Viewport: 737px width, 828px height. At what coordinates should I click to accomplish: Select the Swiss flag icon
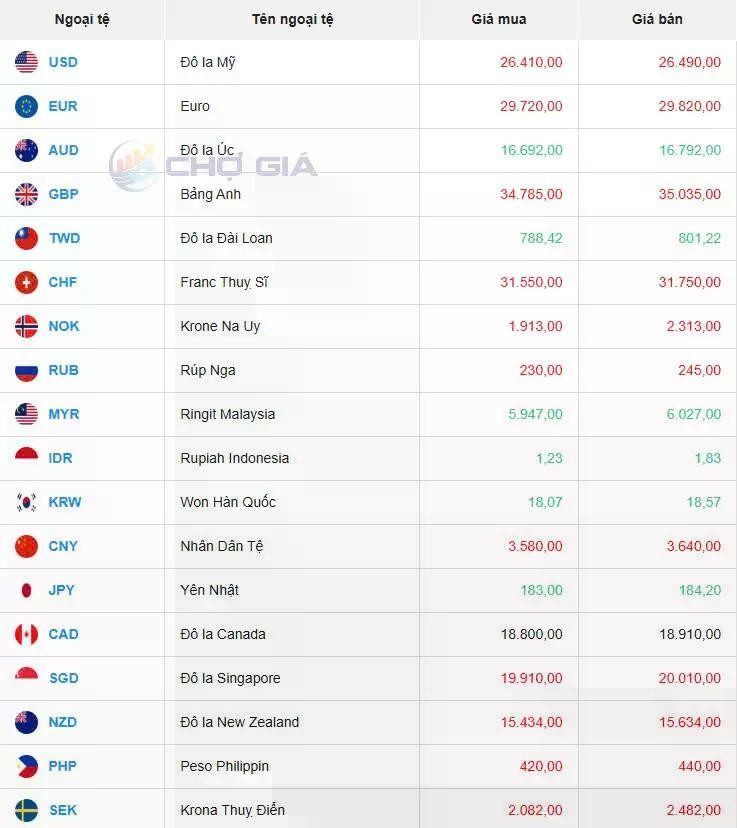click(26, 282)
